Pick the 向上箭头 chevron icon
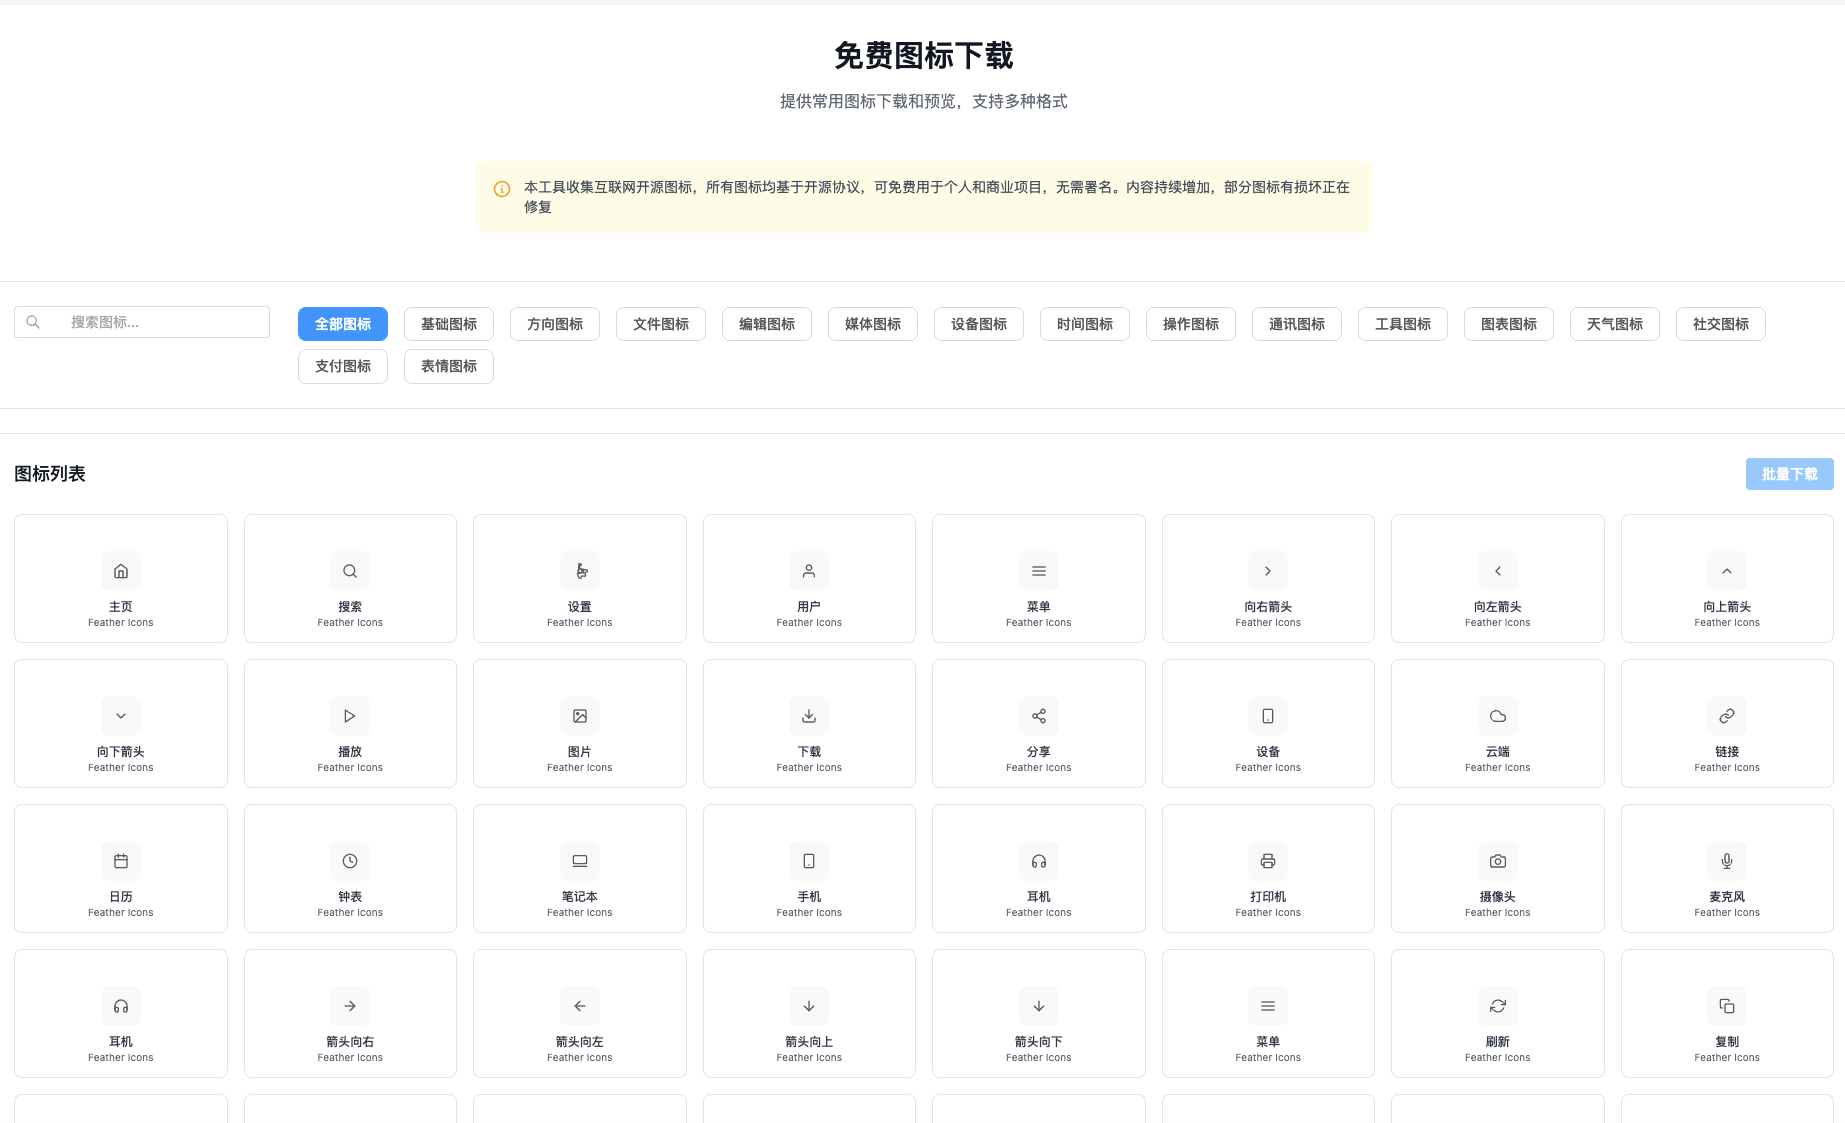This screenshot has width=1845, height=1123. (x=1727, y=571)
